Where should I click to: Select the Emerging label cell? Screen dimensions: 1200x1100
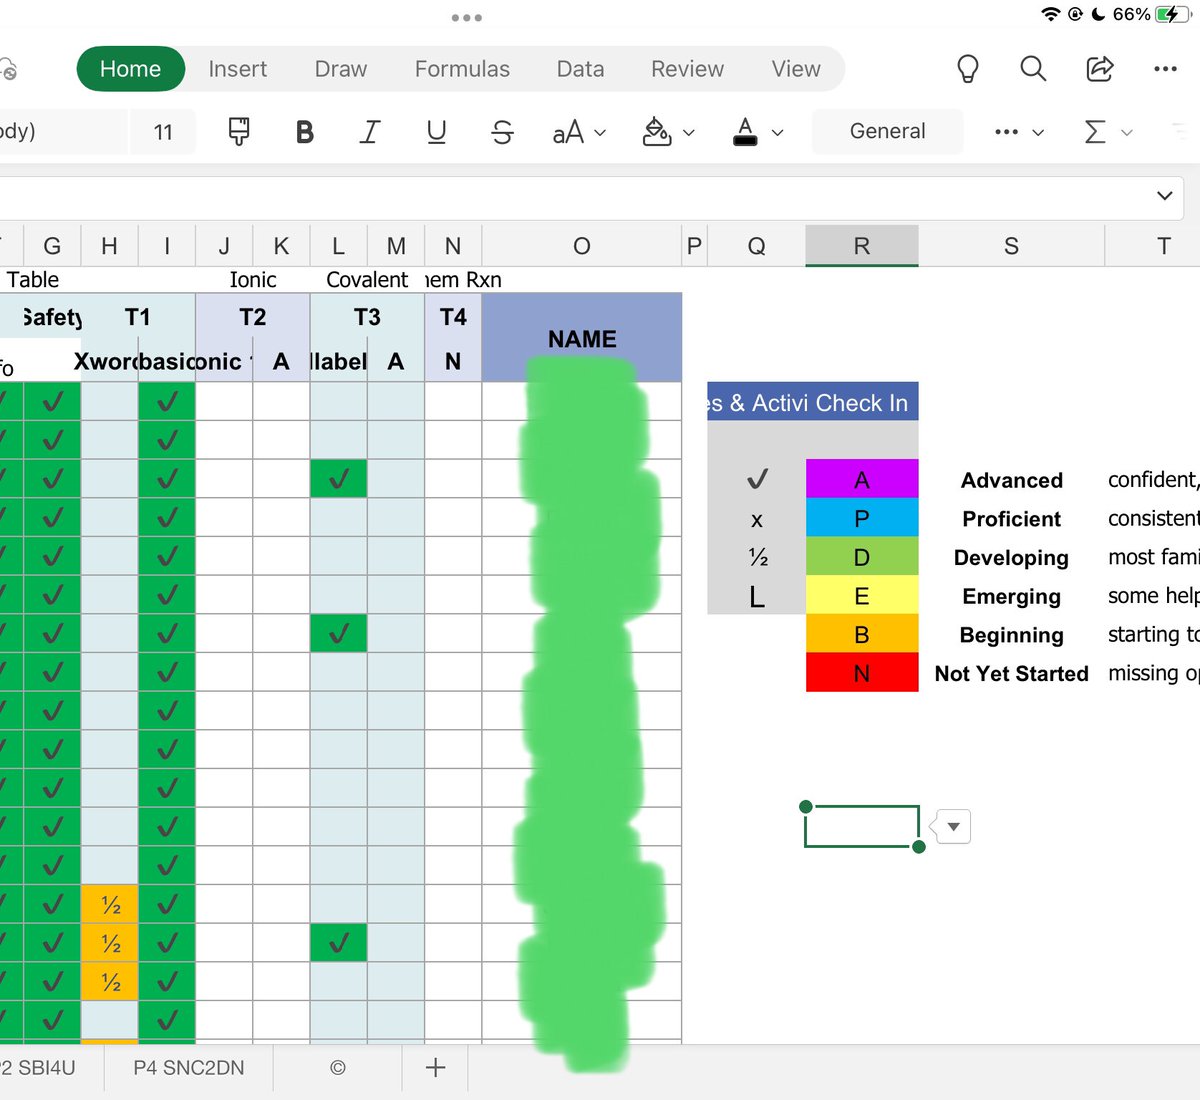pyautogui.click(x=1011, y=596)
